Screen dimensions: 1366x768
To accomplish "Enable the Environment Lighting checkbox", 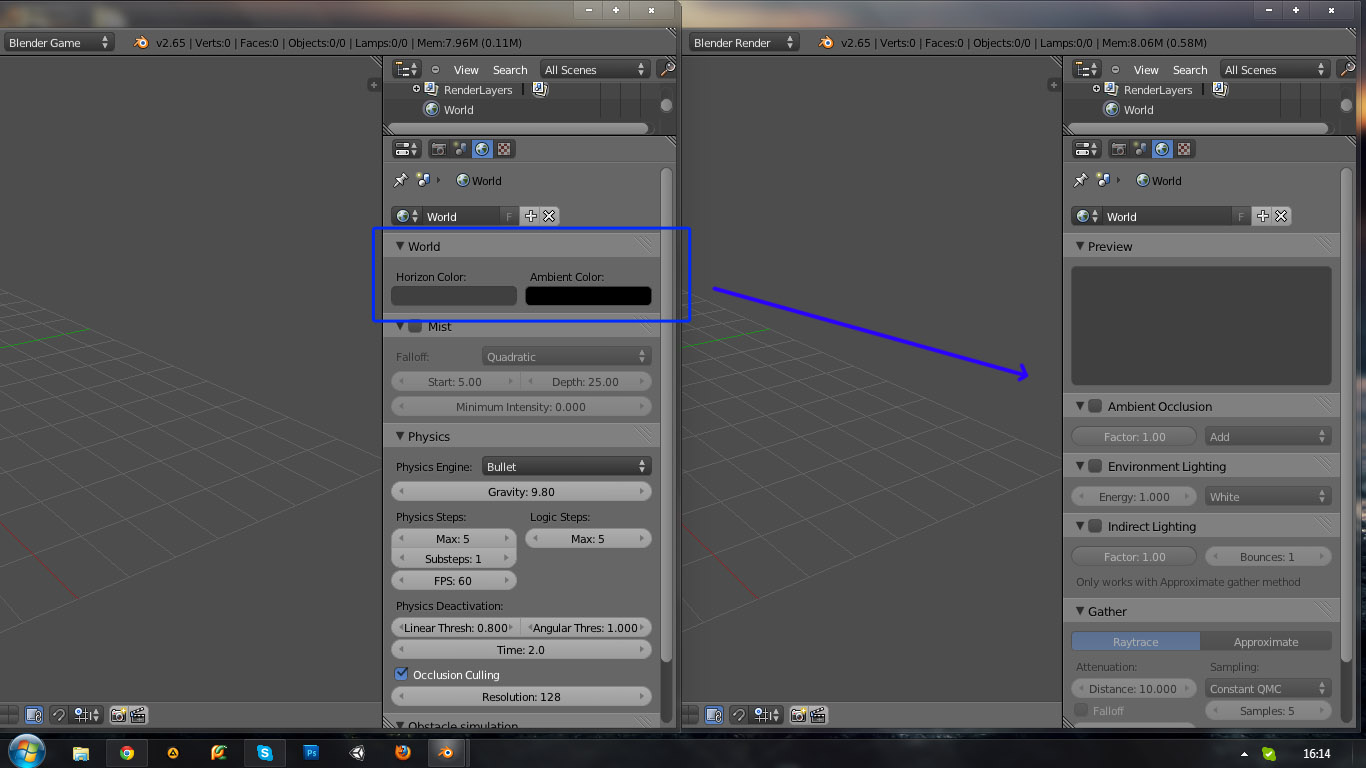I will [x=1092, y=466].
